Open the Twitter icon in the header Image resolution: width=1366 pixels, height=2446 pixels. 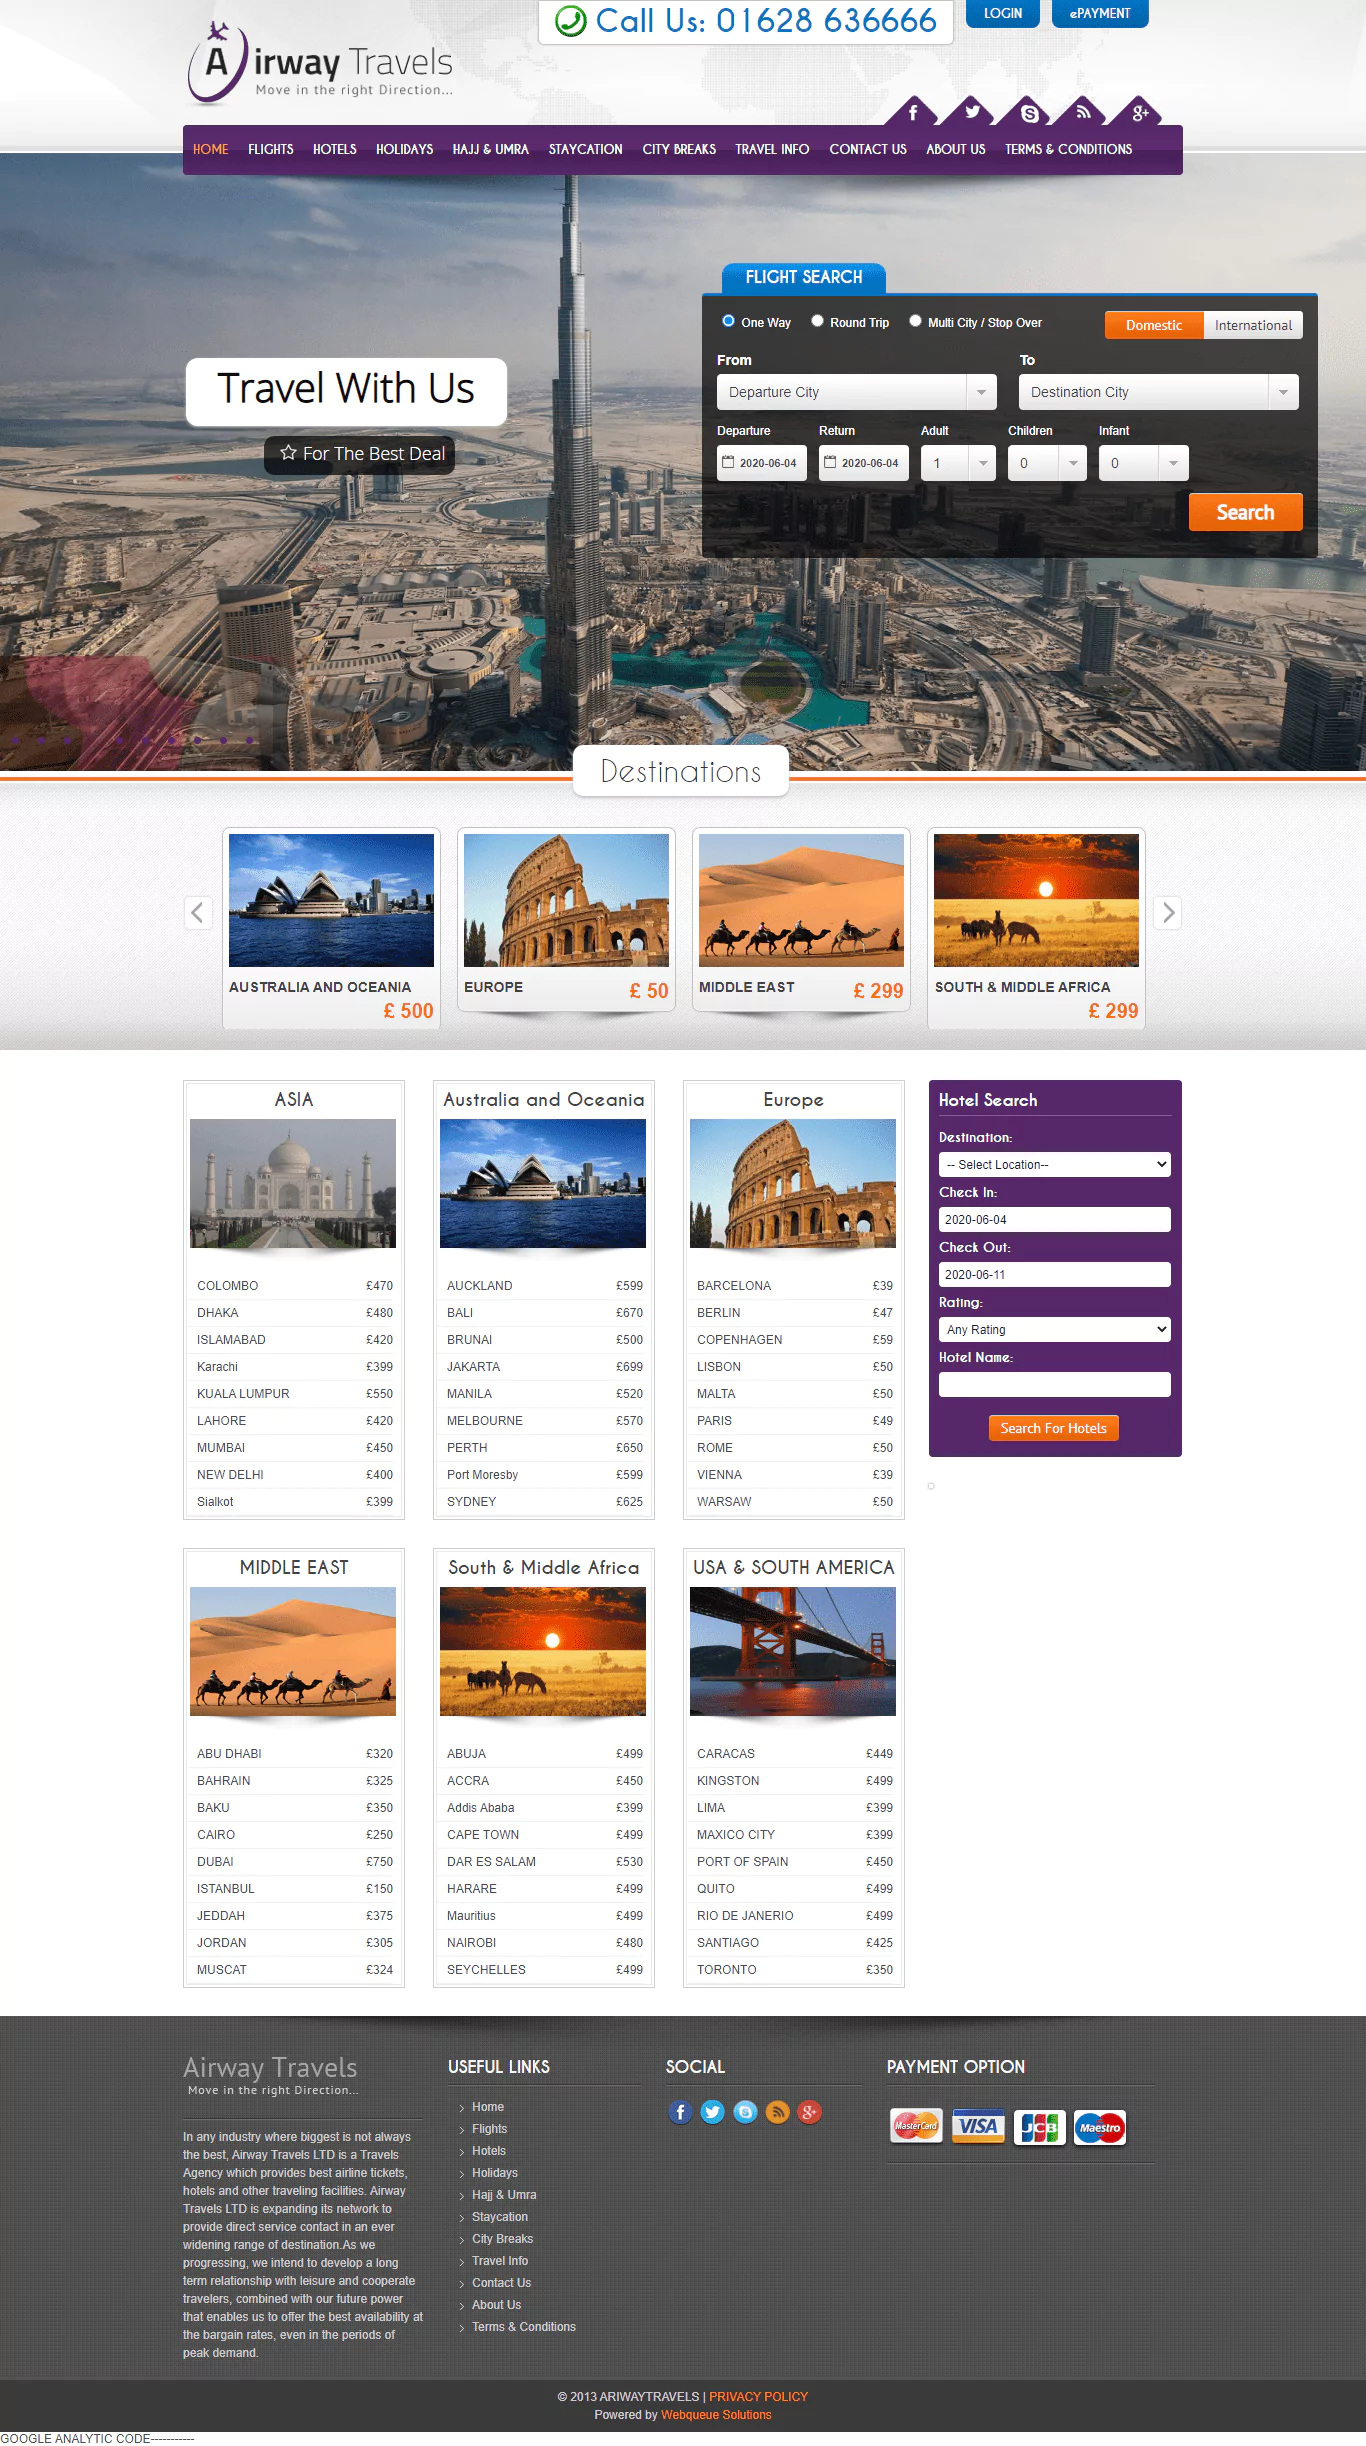pyautogui.click(x=971, y=113)
